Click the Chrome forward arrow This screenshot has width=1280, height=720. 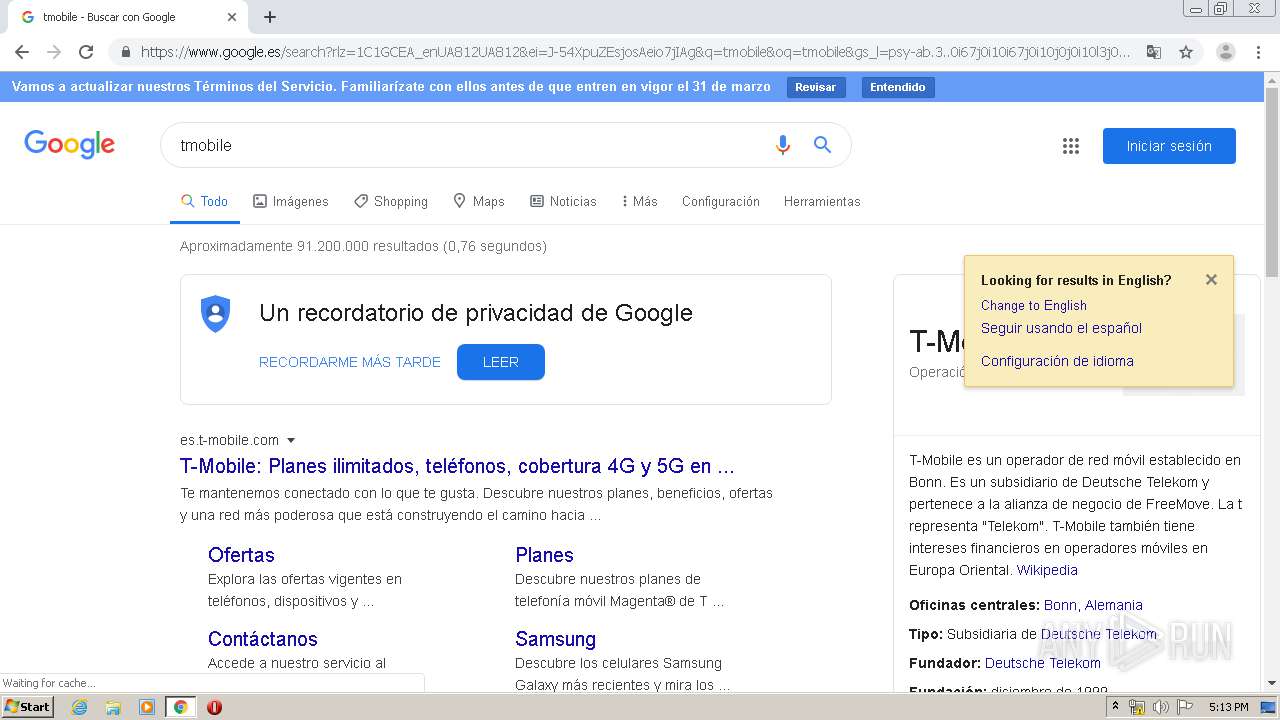pyautogui.click(x=54, y=52)
